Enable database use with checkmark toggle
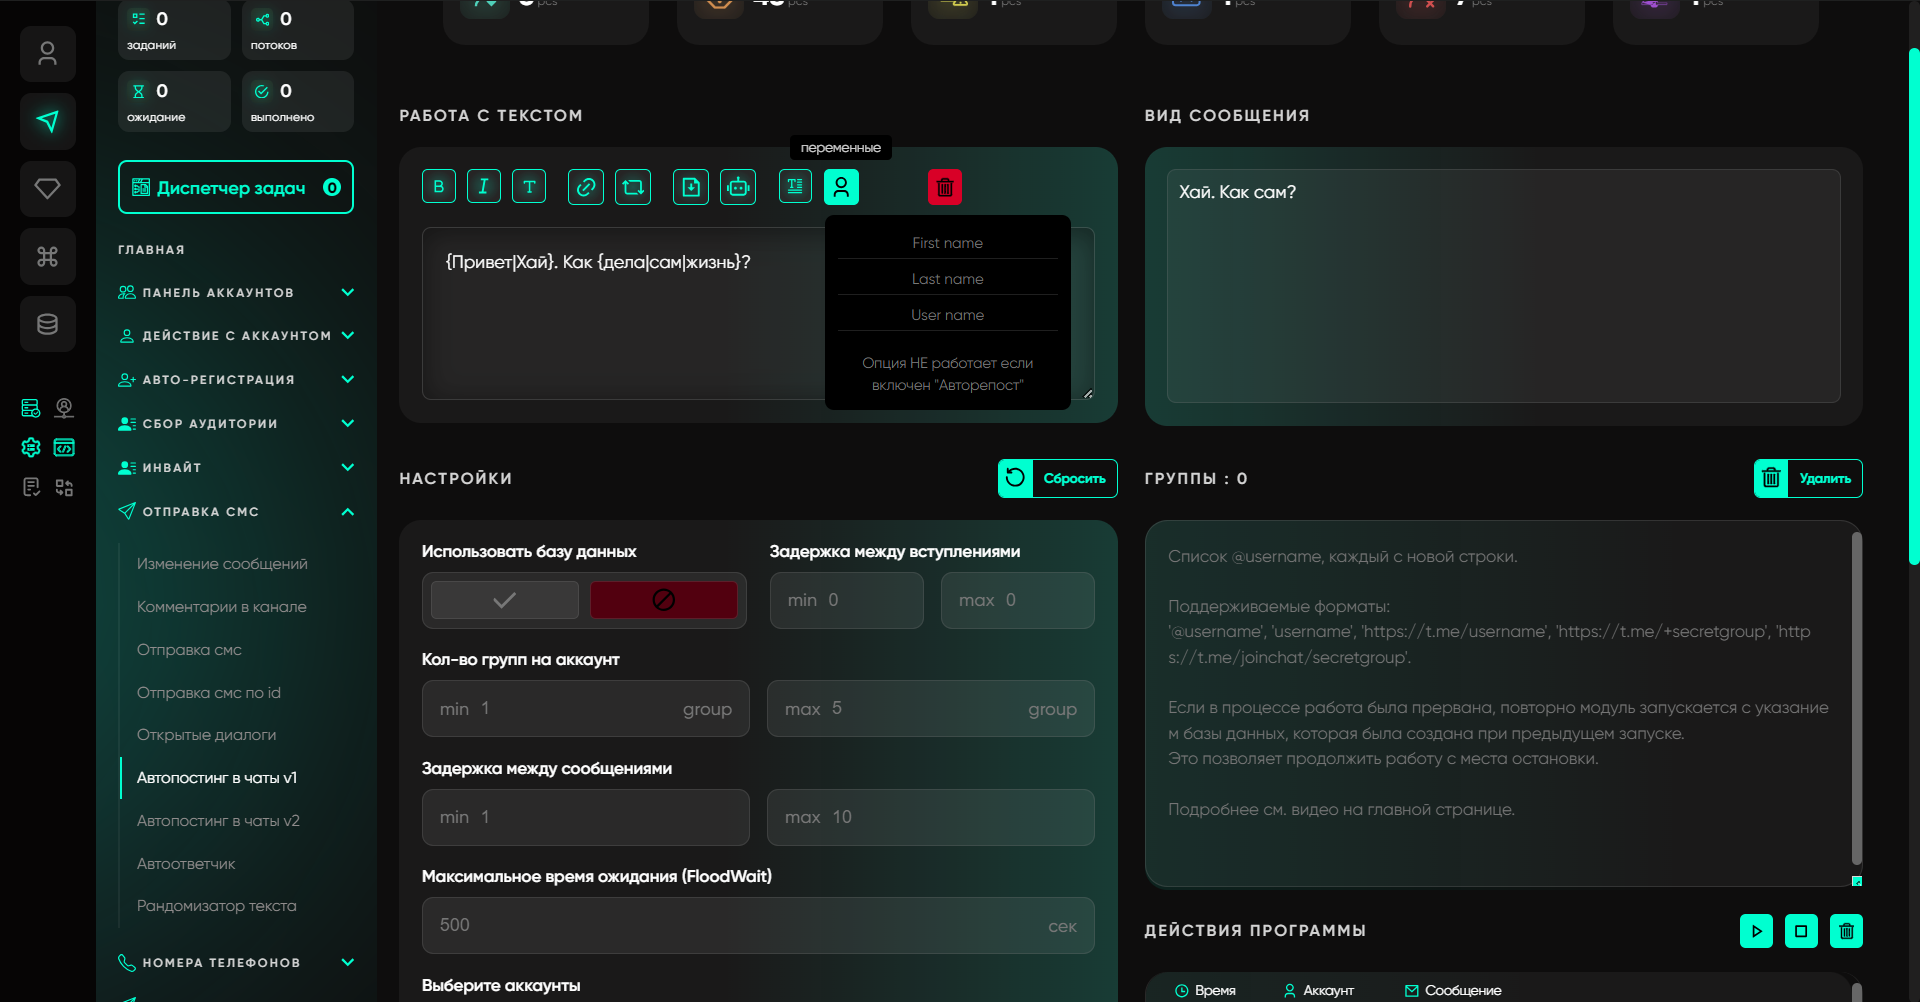Screen dimensions: 1920x1002 tap(505, 600)
